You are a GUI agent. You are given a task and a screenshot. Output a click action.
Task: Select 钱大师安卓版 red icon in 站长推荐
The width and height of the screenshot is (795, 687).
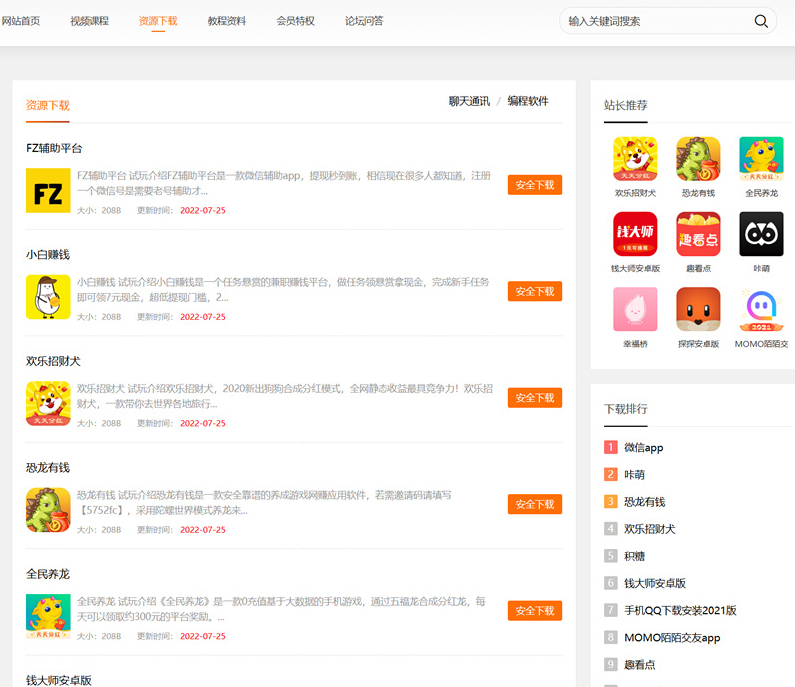(x=635, y=234)
